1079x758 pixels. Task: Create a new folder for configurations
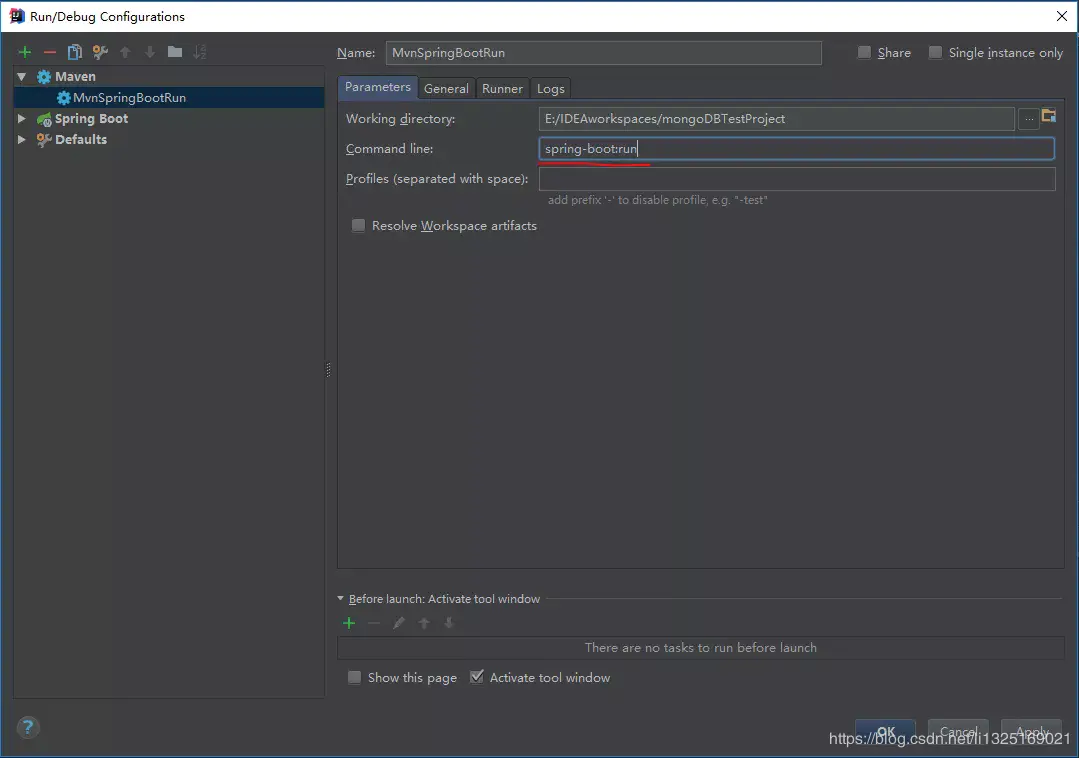(175, 52)
